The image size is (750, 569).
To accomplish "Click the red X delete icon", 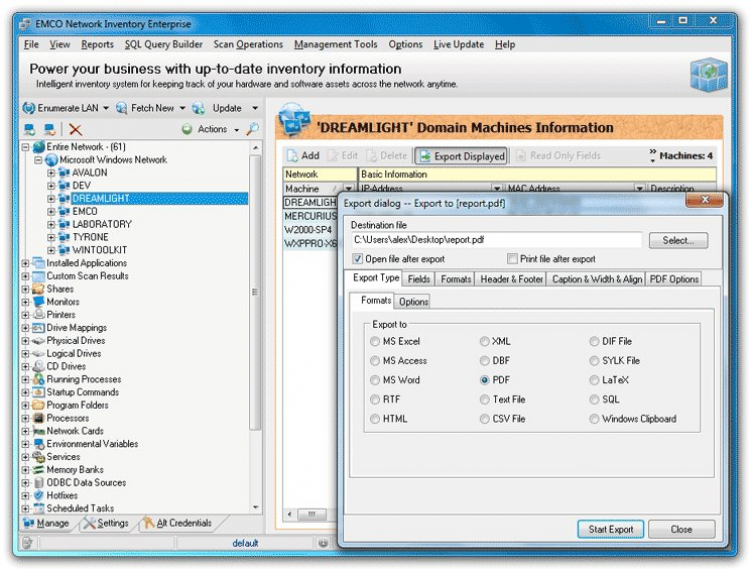I will pos(75,129).
